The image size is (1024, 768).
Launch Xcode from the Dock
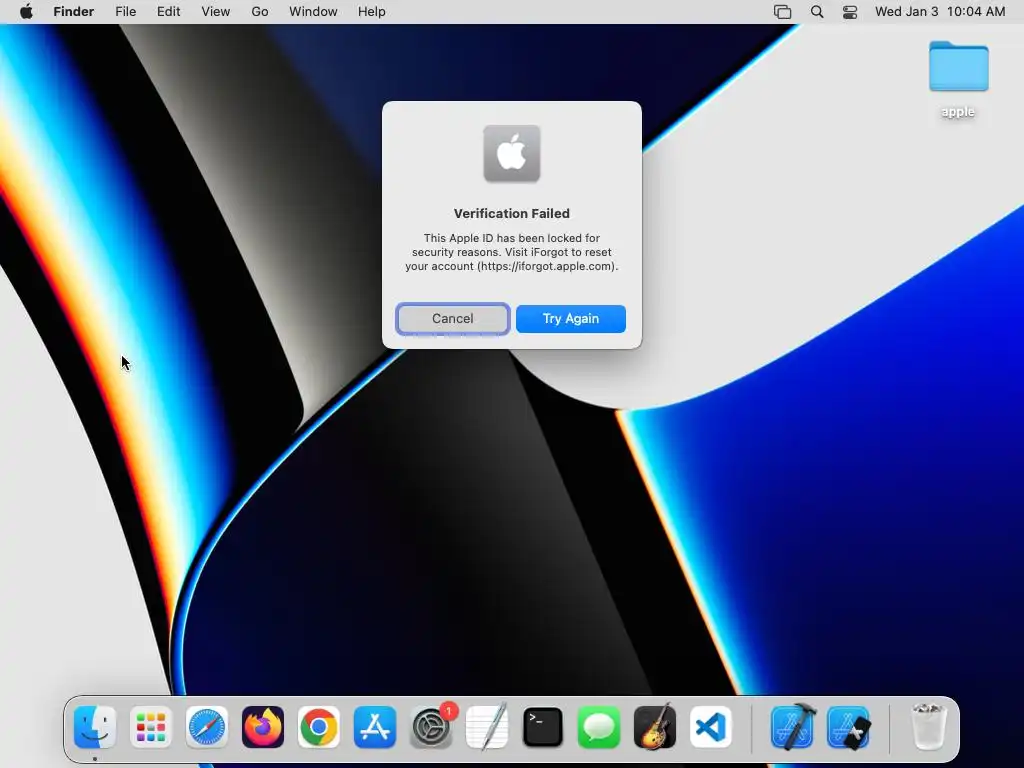[793, 727]
